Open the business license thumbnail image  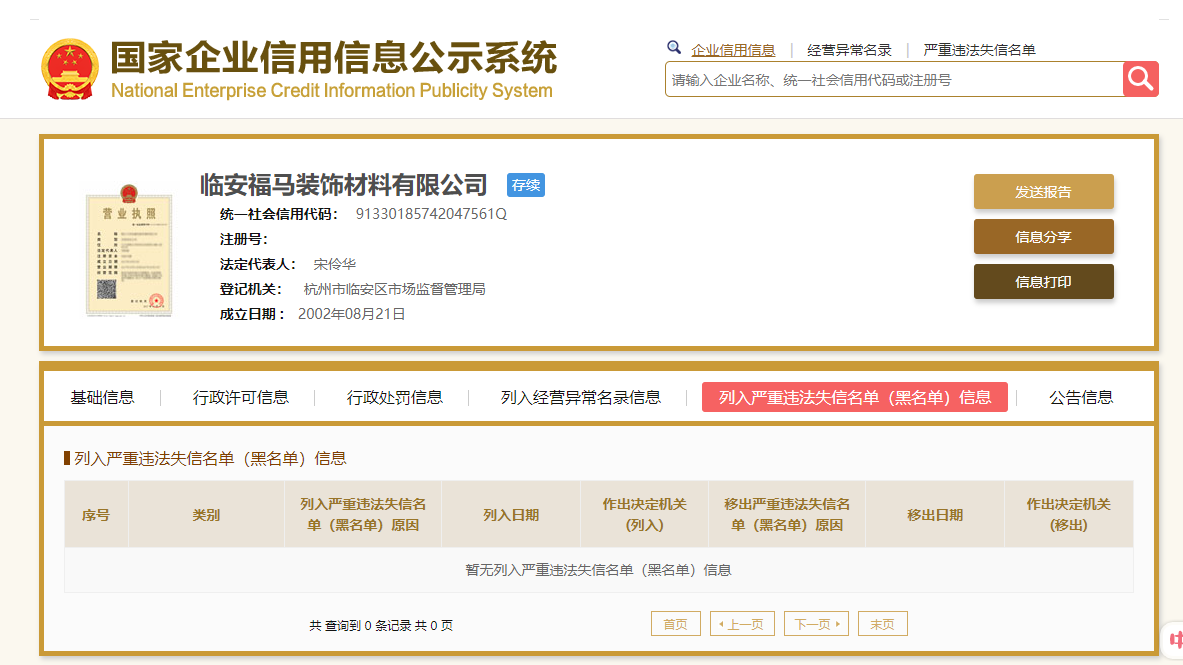tap(129, 250)
